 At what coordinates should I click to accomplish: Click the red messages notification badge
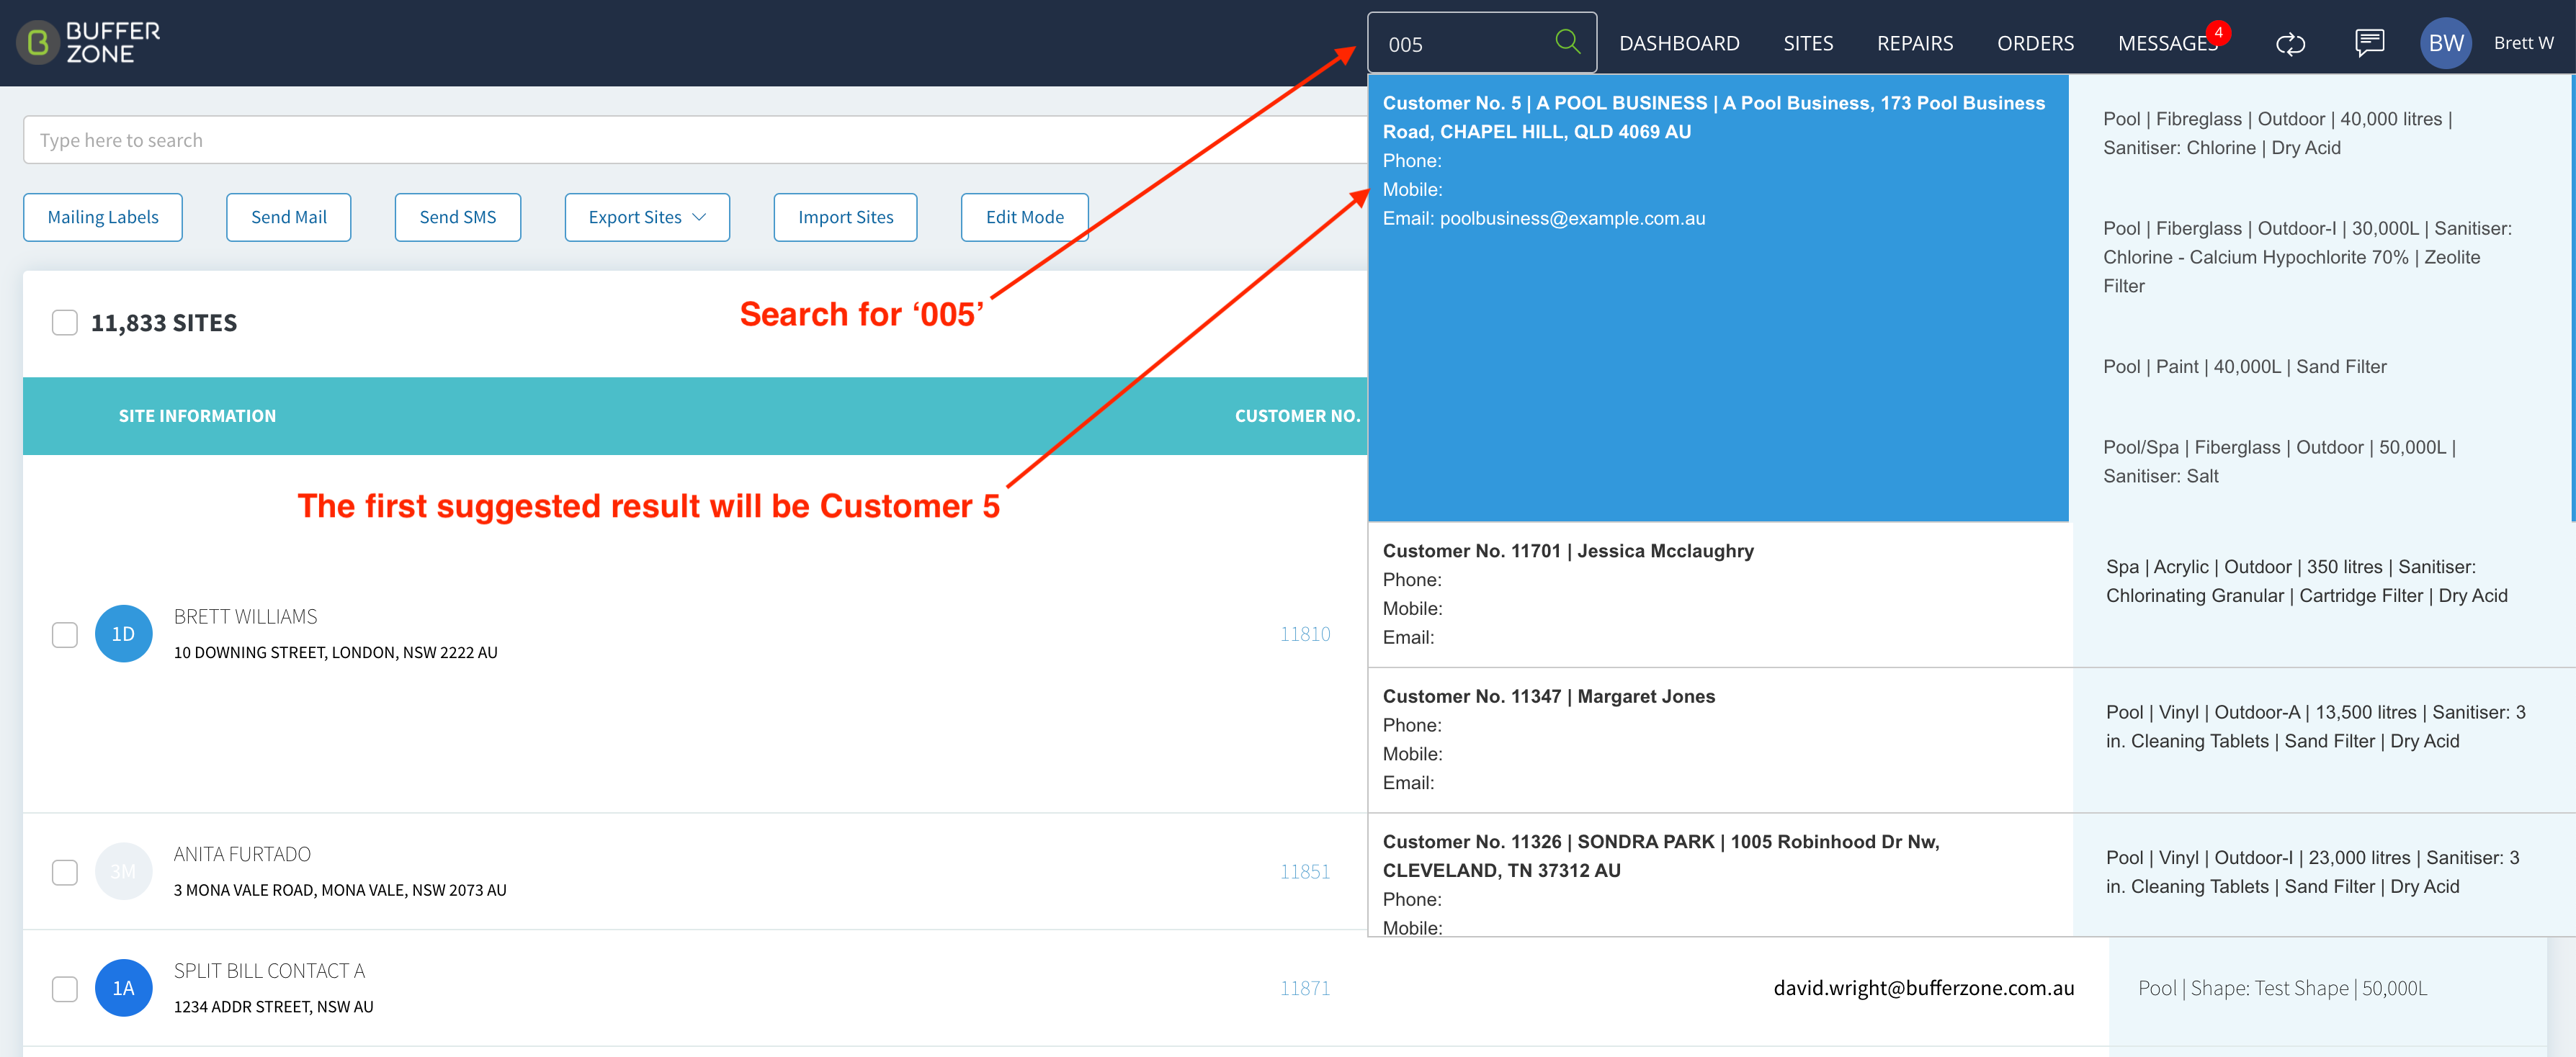(2218, 32)
